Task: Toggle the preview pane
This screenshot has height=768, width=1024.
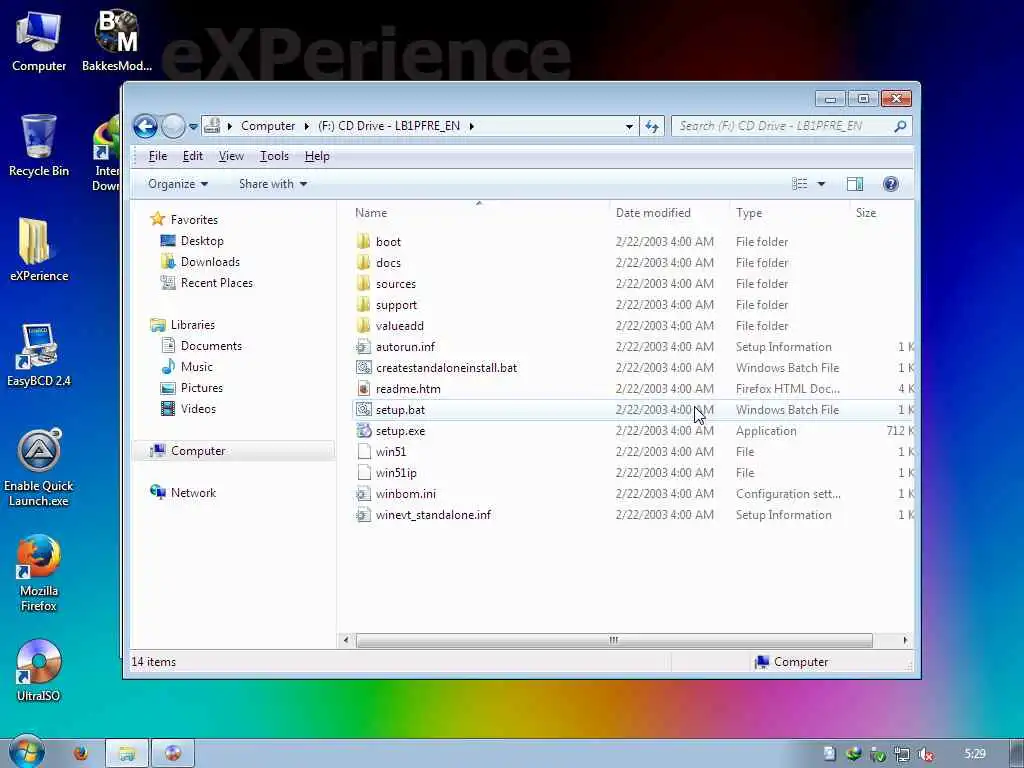Action: pos(855,184)
